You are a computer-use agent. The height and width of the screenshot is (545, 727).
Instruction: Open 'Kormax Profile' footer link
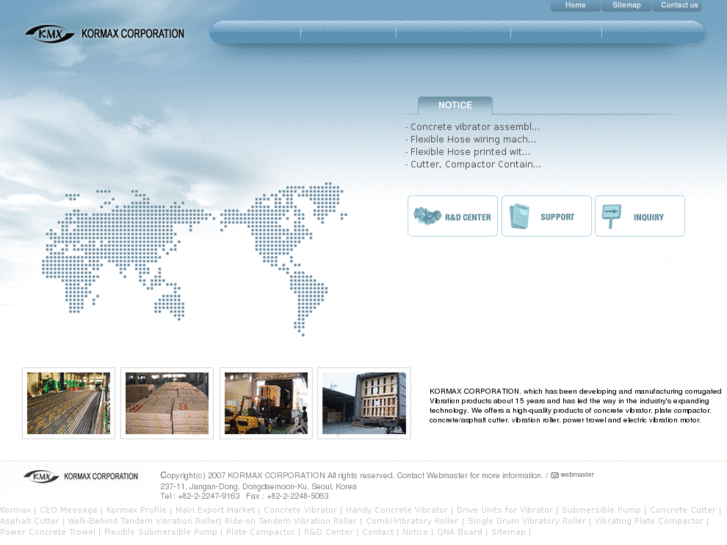coord(136,510)
